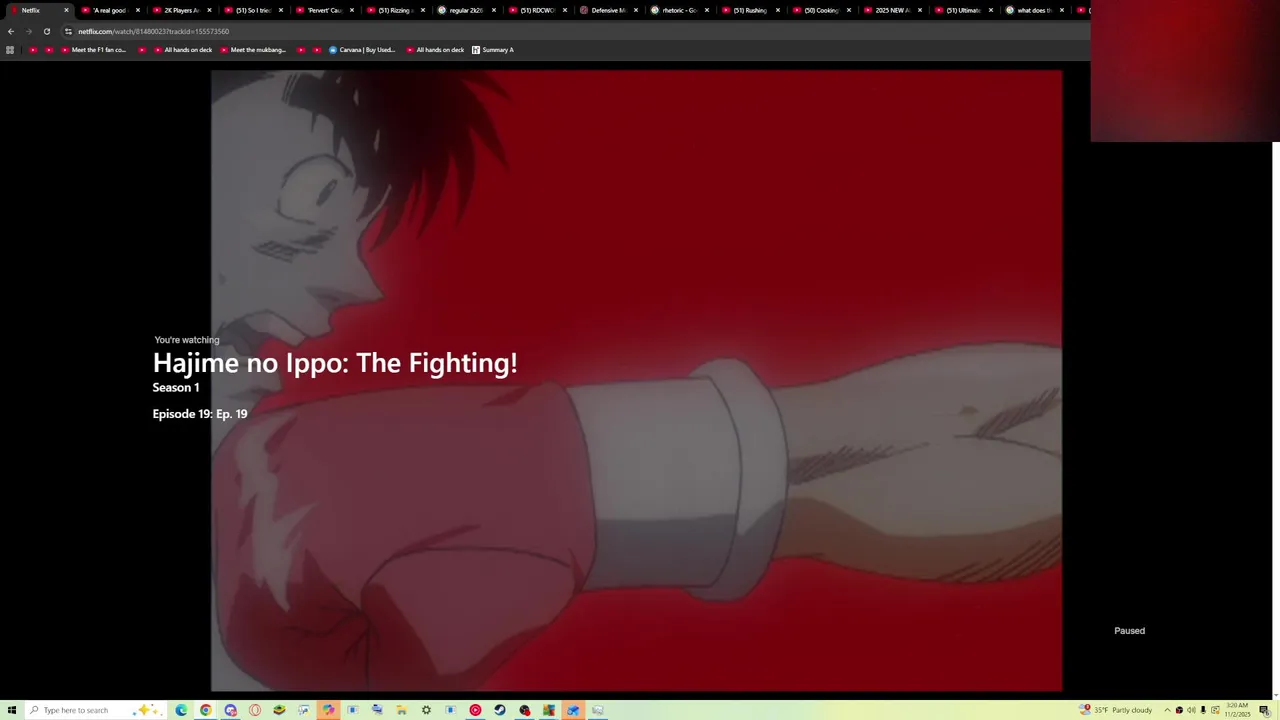Click the 'Paused' status label
This screenshot has height=720, width=1280.
1129,631
